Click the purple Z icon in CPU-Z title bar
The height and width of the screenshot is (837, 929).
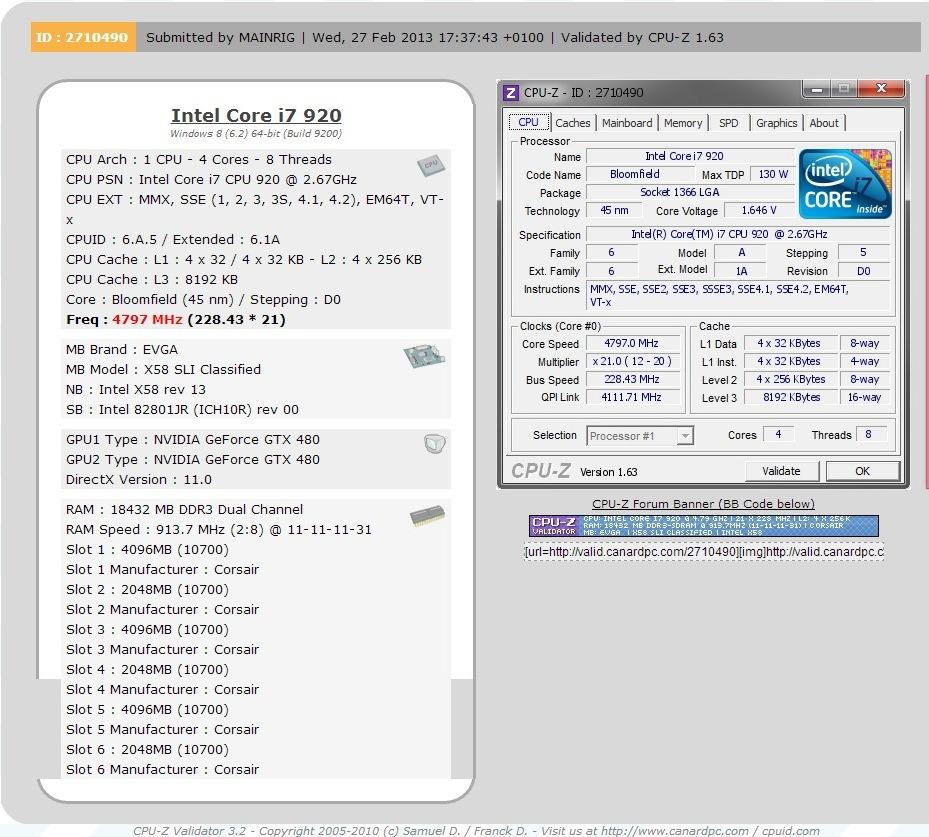510,93
